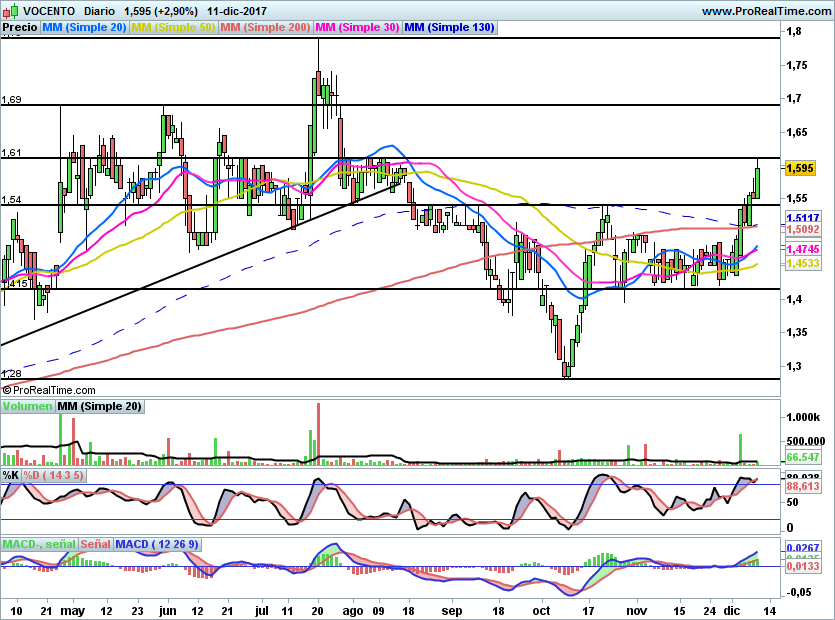Click the 1,4533 moving average value tag
The height and width of the screenshot is (620, 835).
pos(803,263)
